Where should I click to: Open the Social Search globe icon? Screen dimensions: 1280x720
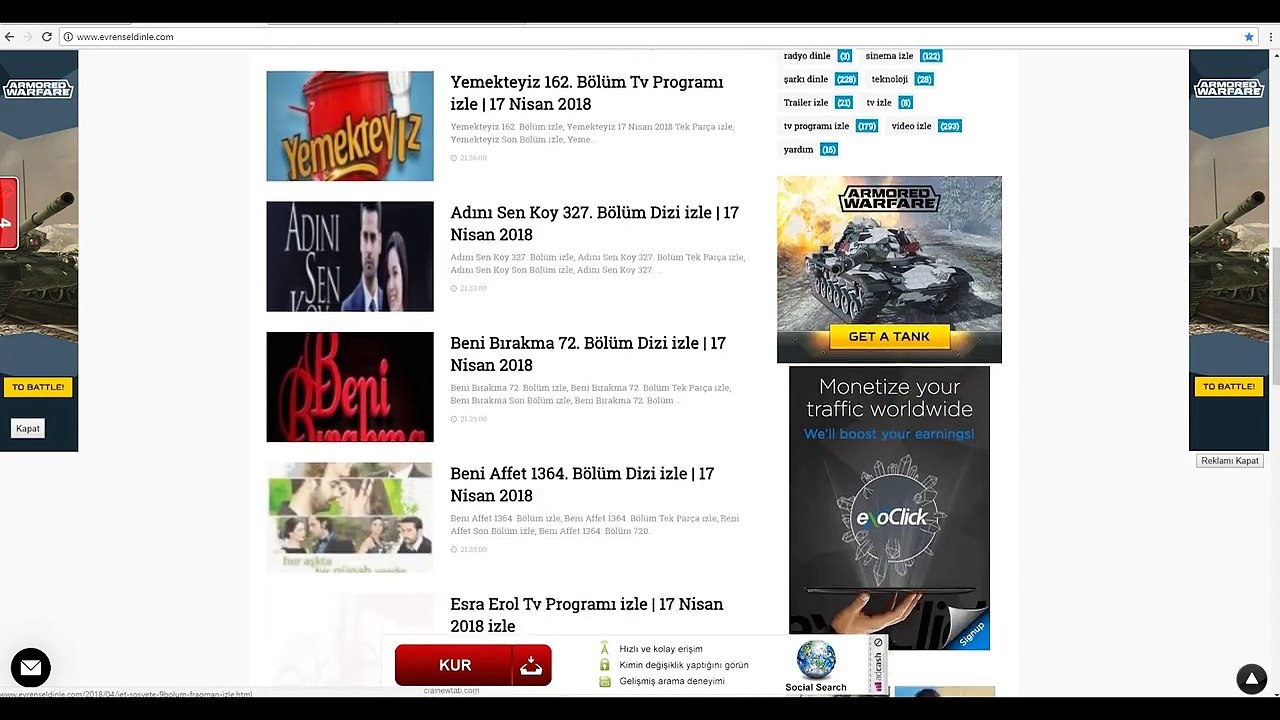(816, 660)
